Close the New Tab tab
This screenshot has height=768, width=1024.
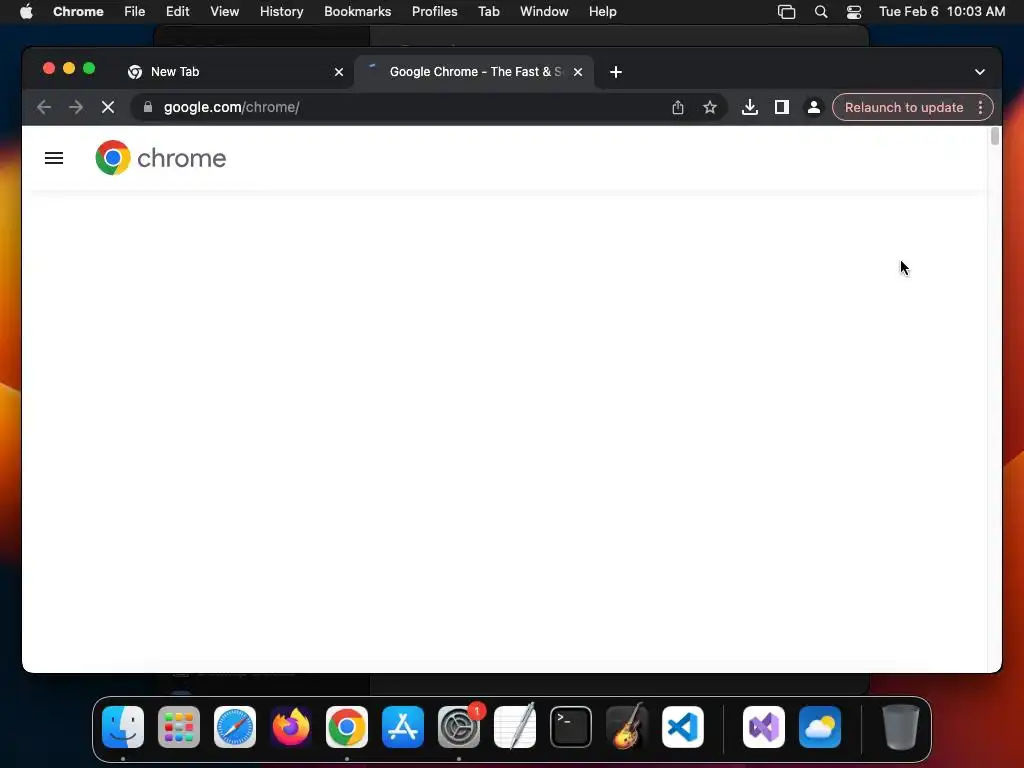point(339,72)
